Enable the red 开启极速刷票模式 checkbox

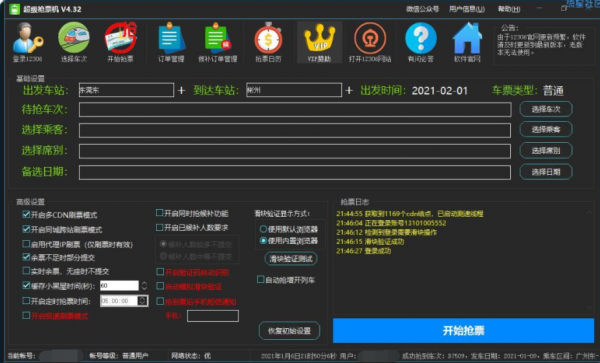(26, 316)
